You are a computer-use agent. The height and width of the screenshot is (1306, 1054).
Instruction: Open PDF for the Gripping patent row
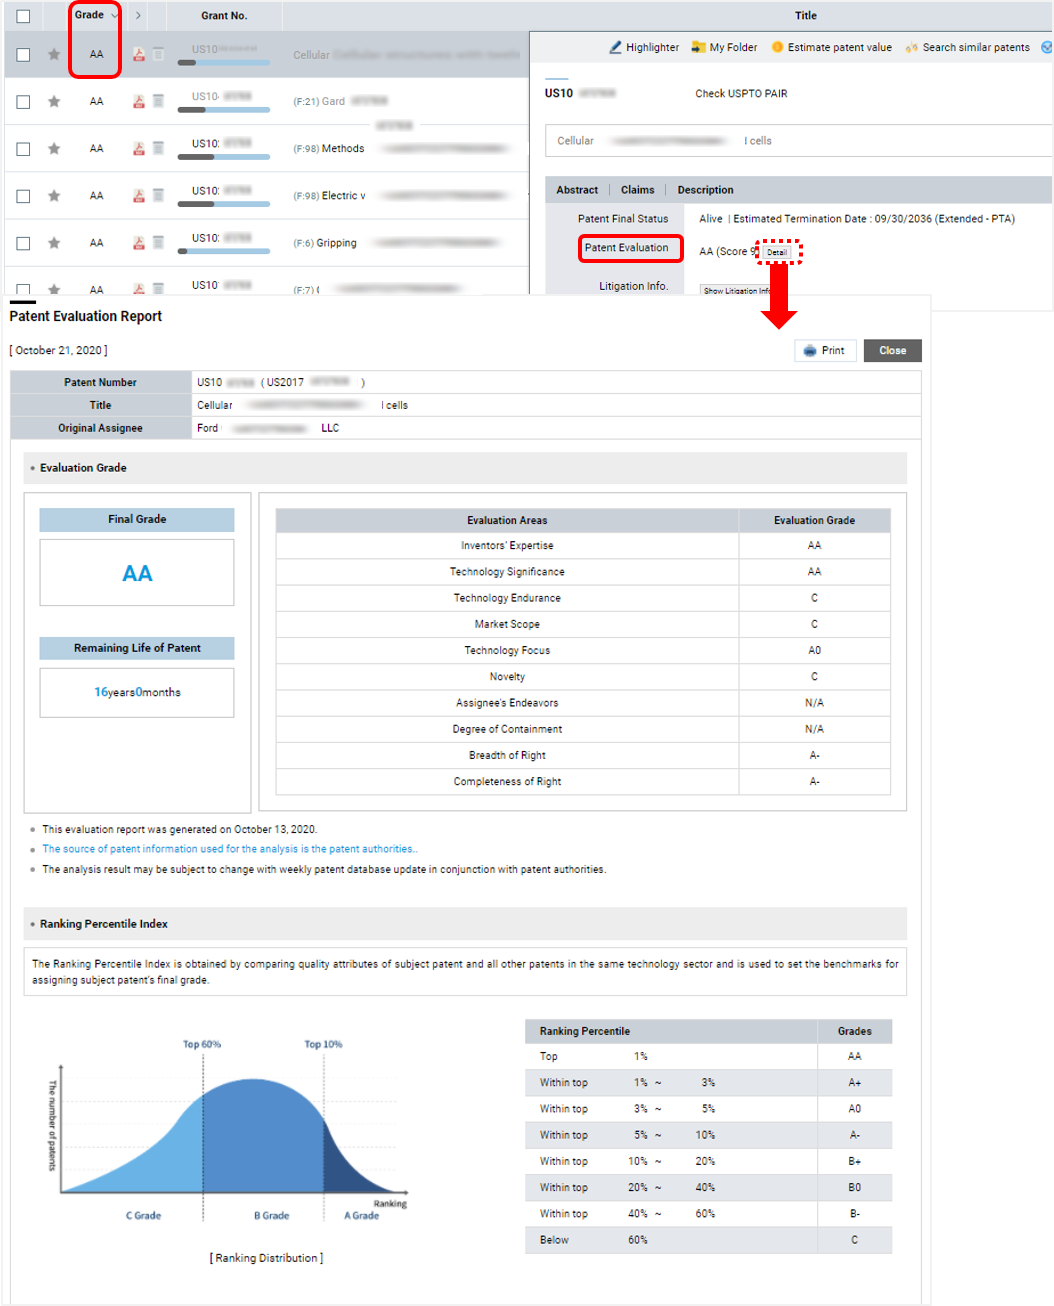(x=139, y=243)
